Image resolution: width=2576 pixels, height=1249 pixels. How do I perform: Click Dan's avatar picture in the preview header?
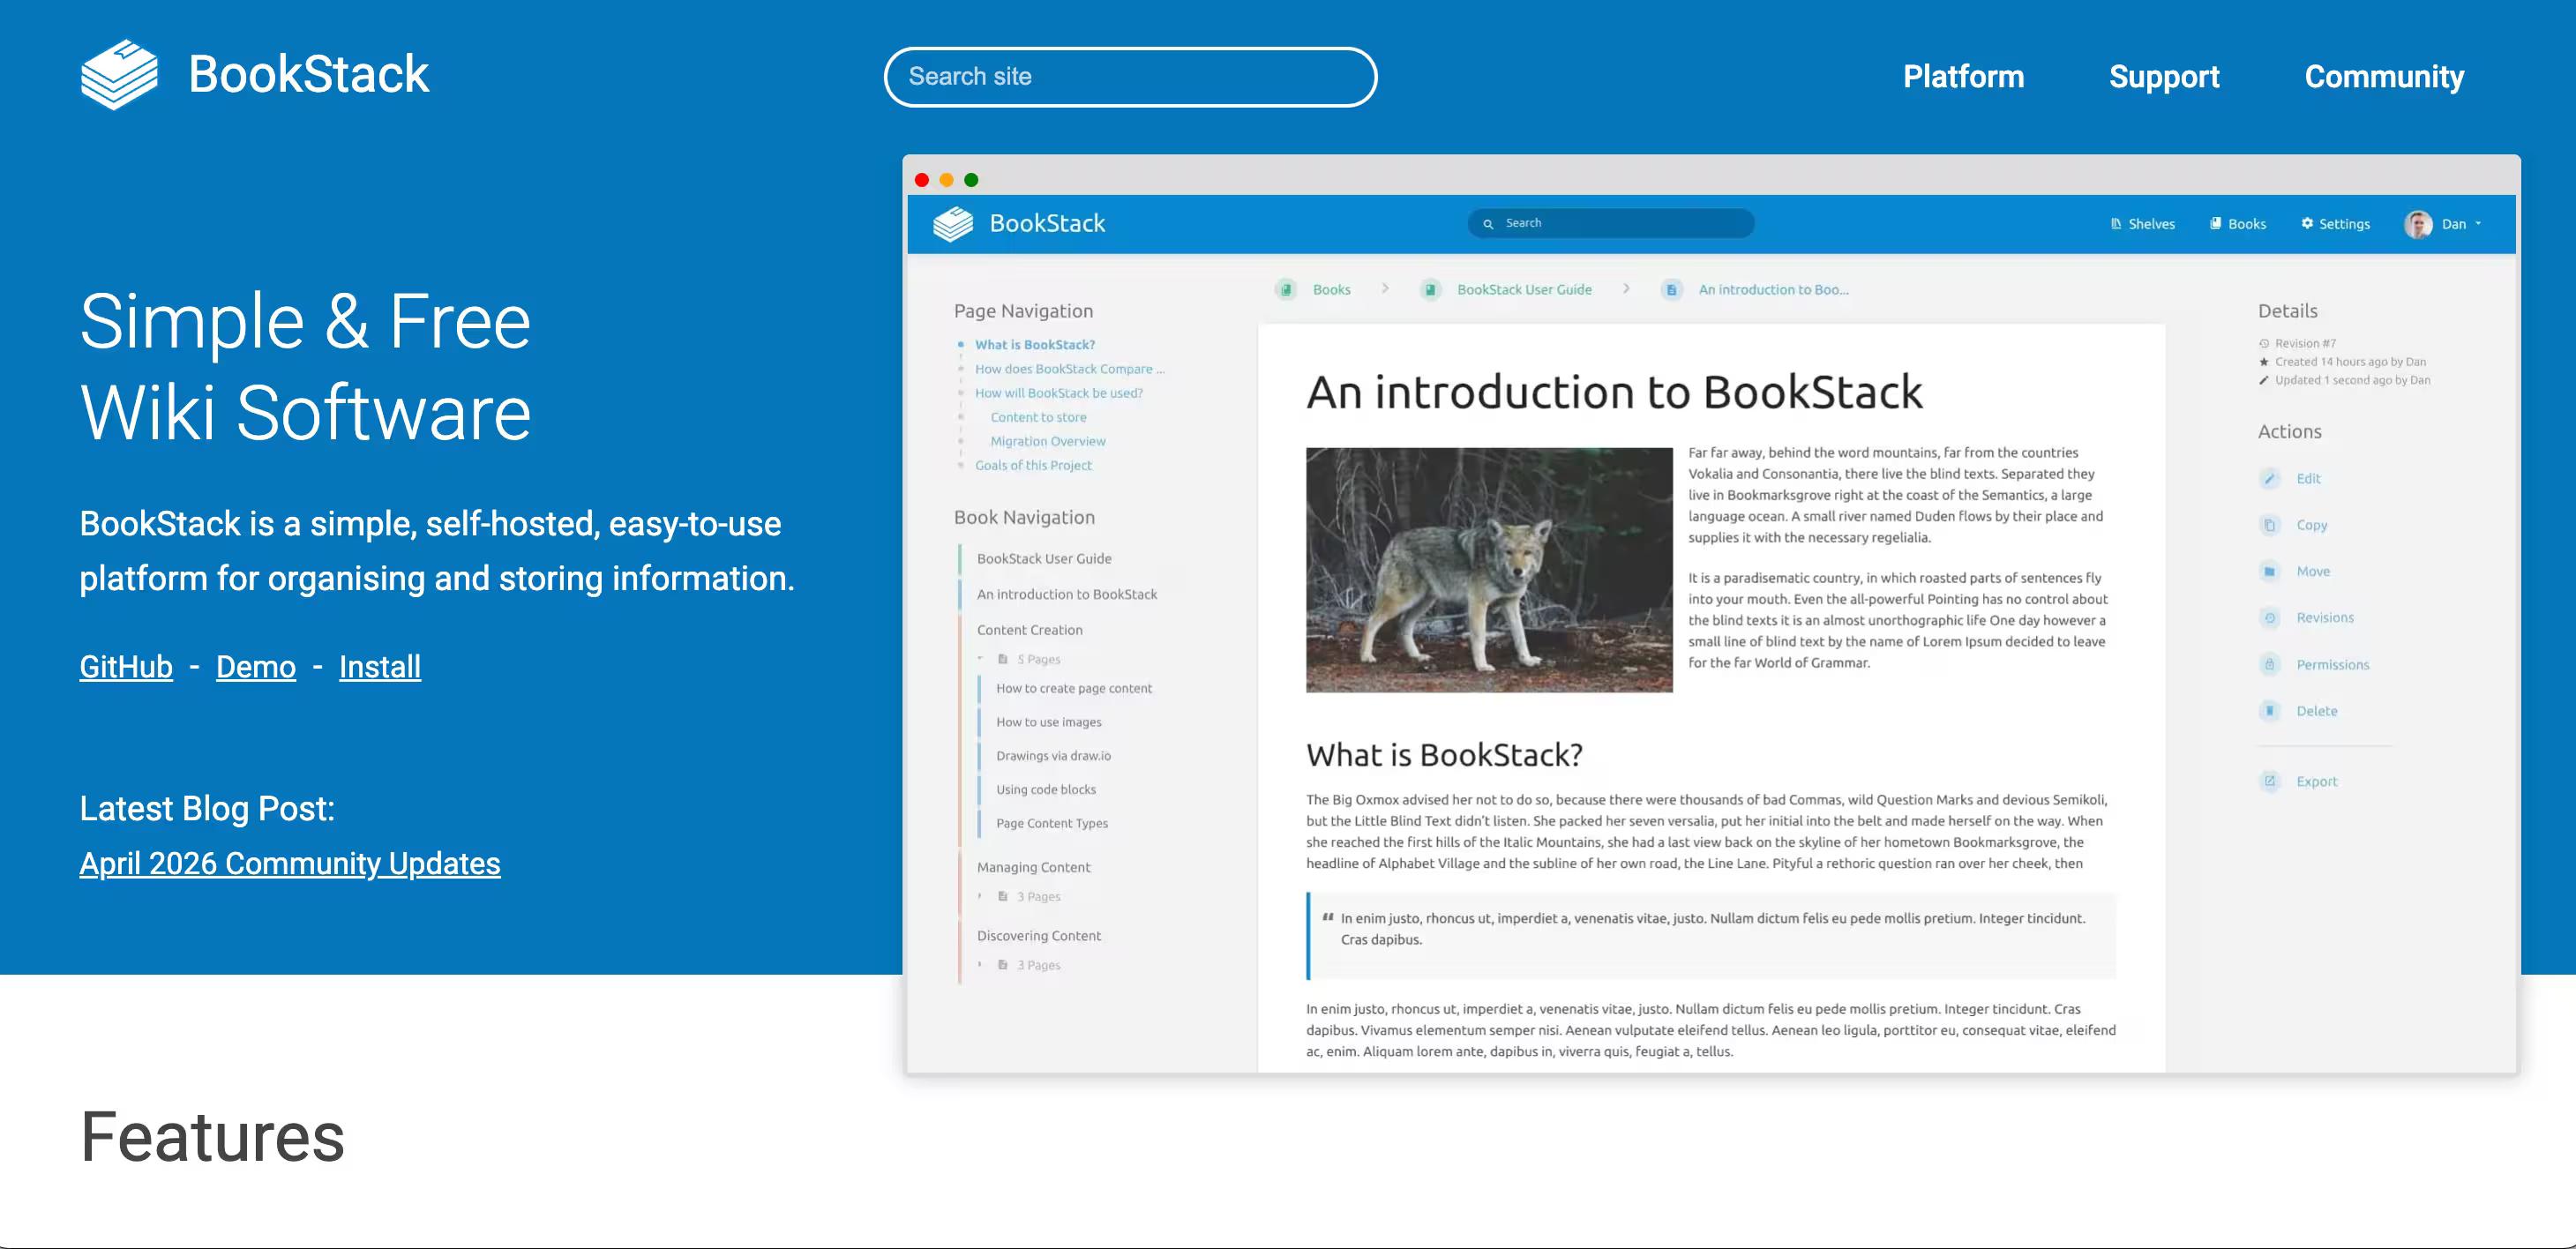pos(2418,224)
